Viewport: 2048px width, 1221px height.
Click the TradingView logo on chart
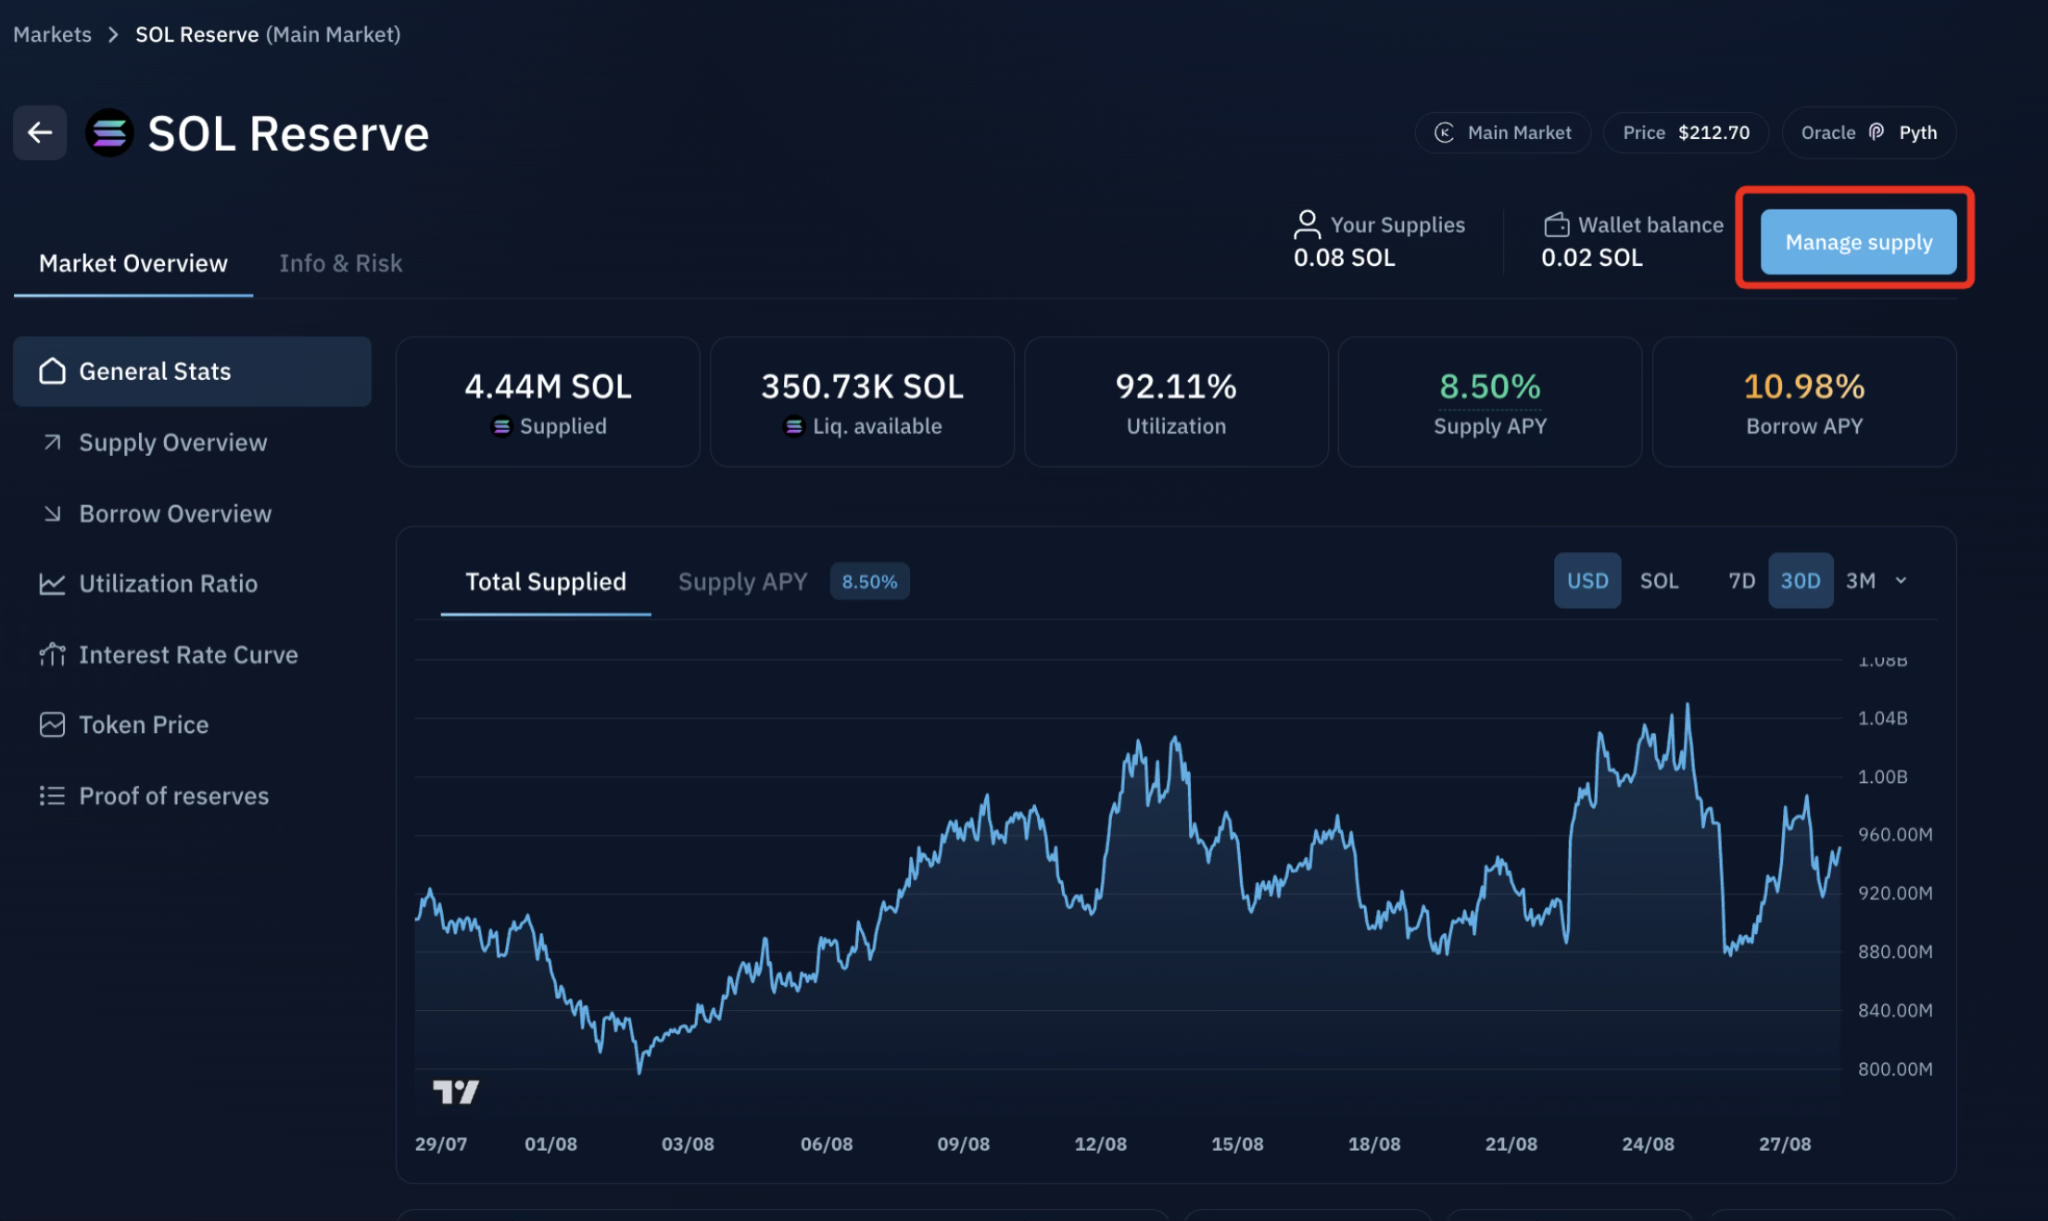[456, 1091]
